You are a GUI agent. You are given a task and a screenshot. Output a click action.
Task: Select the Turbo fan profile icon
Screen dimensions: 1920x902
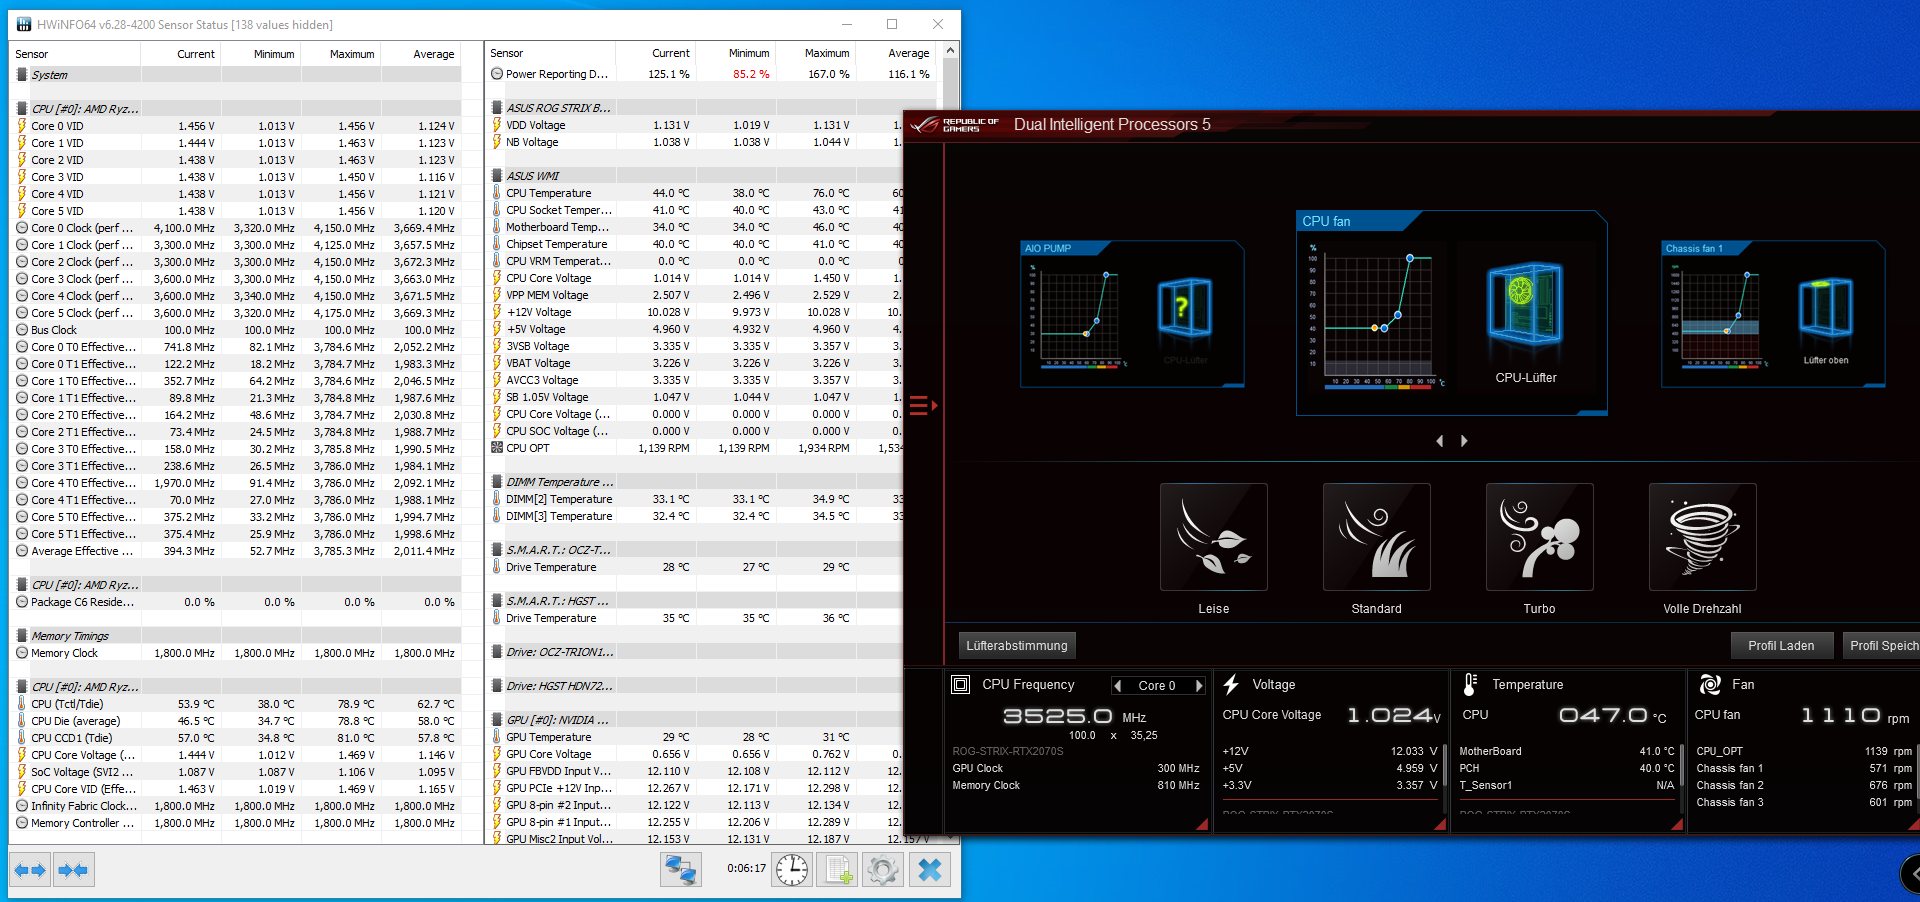[1539, 537]
